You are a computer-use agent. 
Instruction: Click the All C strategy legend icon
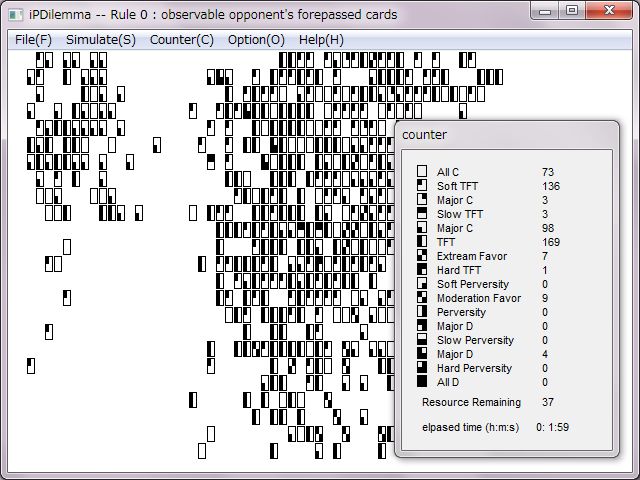tap(422, 171)
